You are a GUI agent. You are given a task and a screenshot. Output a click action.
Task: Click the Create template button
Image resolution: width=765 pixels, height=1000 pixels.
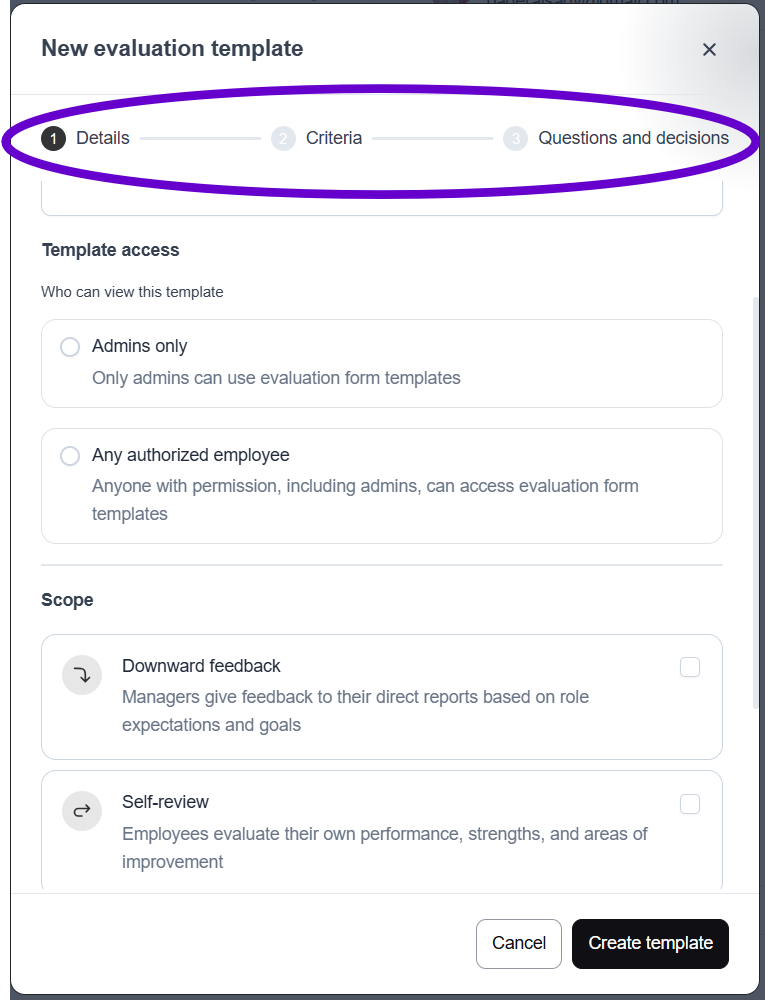[650, 943]
